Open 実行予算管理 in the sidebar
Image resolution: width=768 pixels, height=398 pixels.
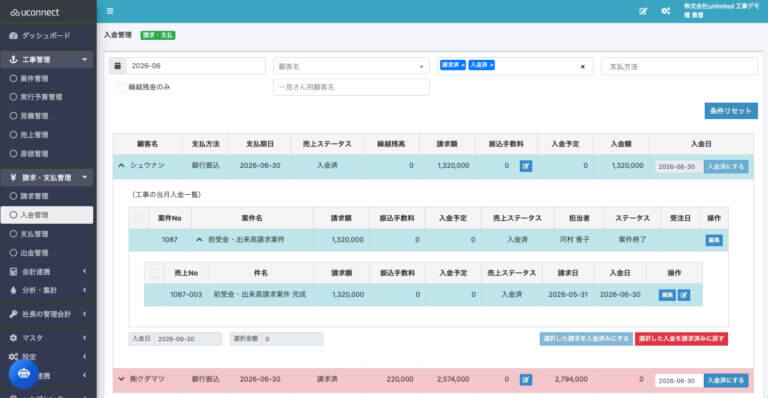(47, 97)
